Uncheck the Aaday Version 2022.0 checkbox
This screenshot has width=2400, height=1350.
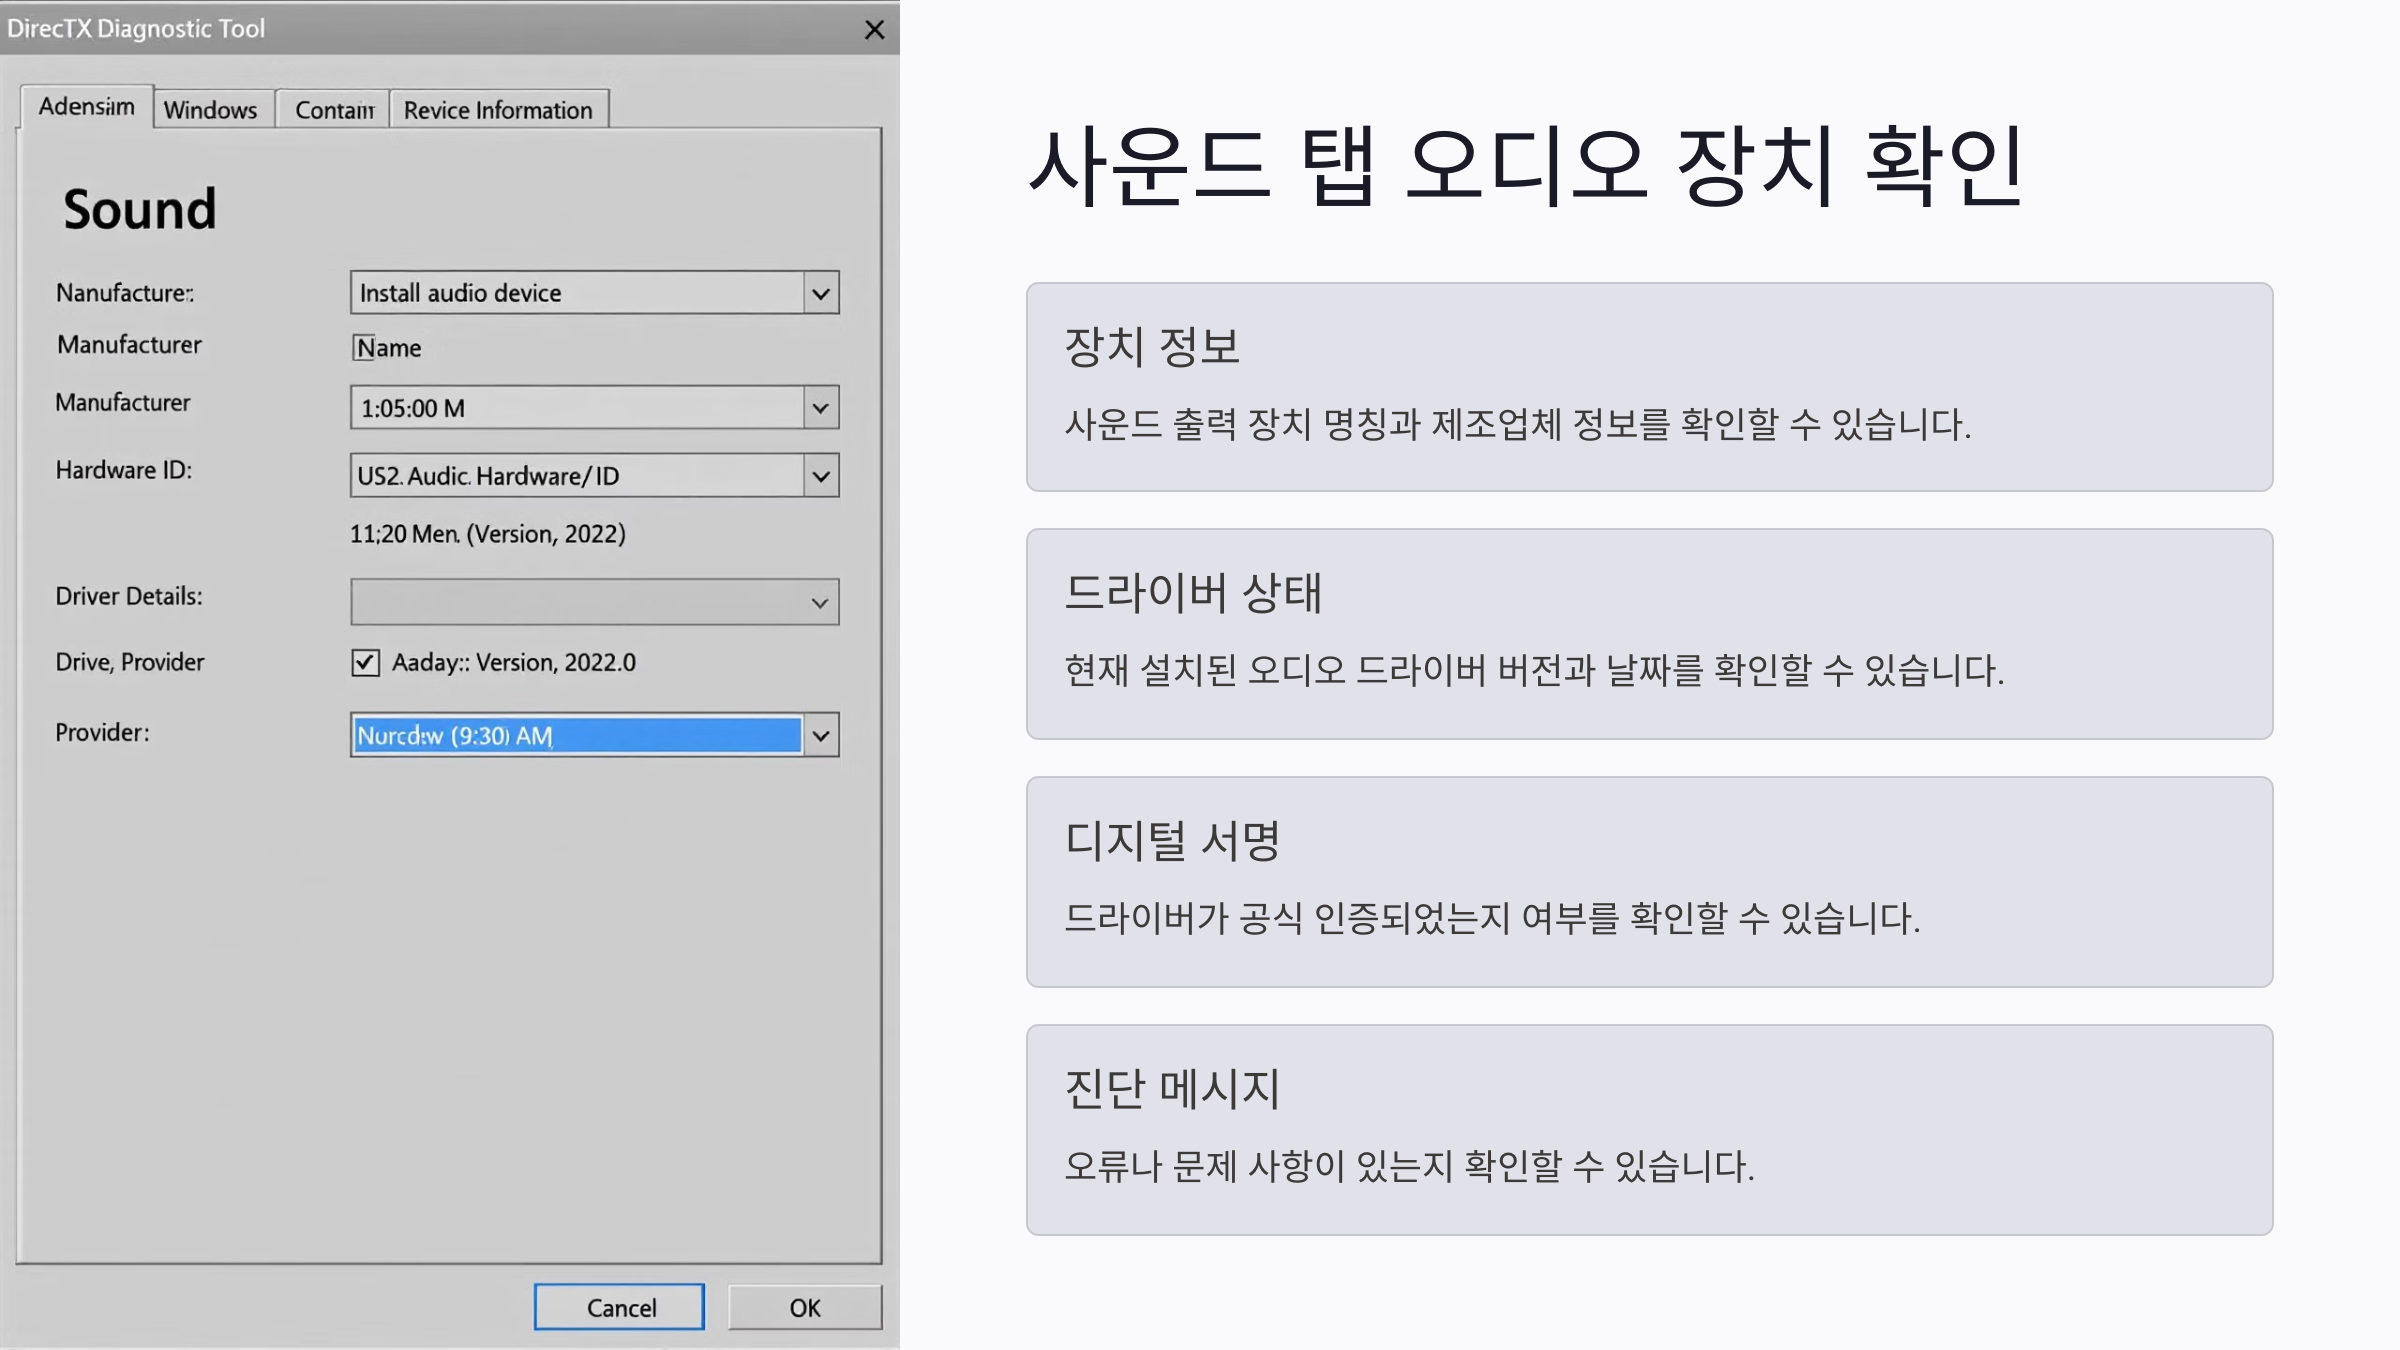click(366, 662)
